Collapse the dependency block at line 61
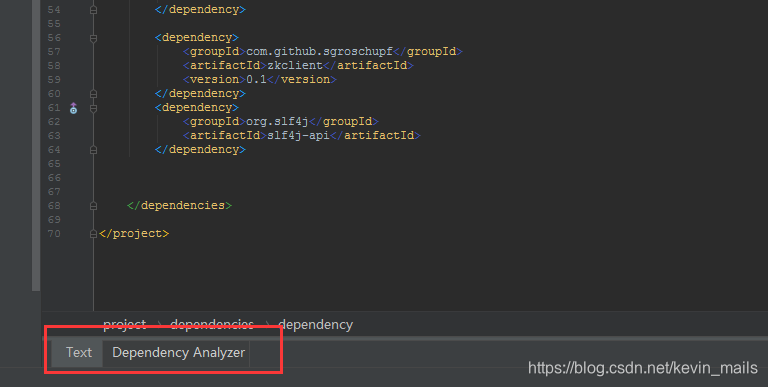Image resolution: width=768 pixels, height=387 pixels. point(93,108)
